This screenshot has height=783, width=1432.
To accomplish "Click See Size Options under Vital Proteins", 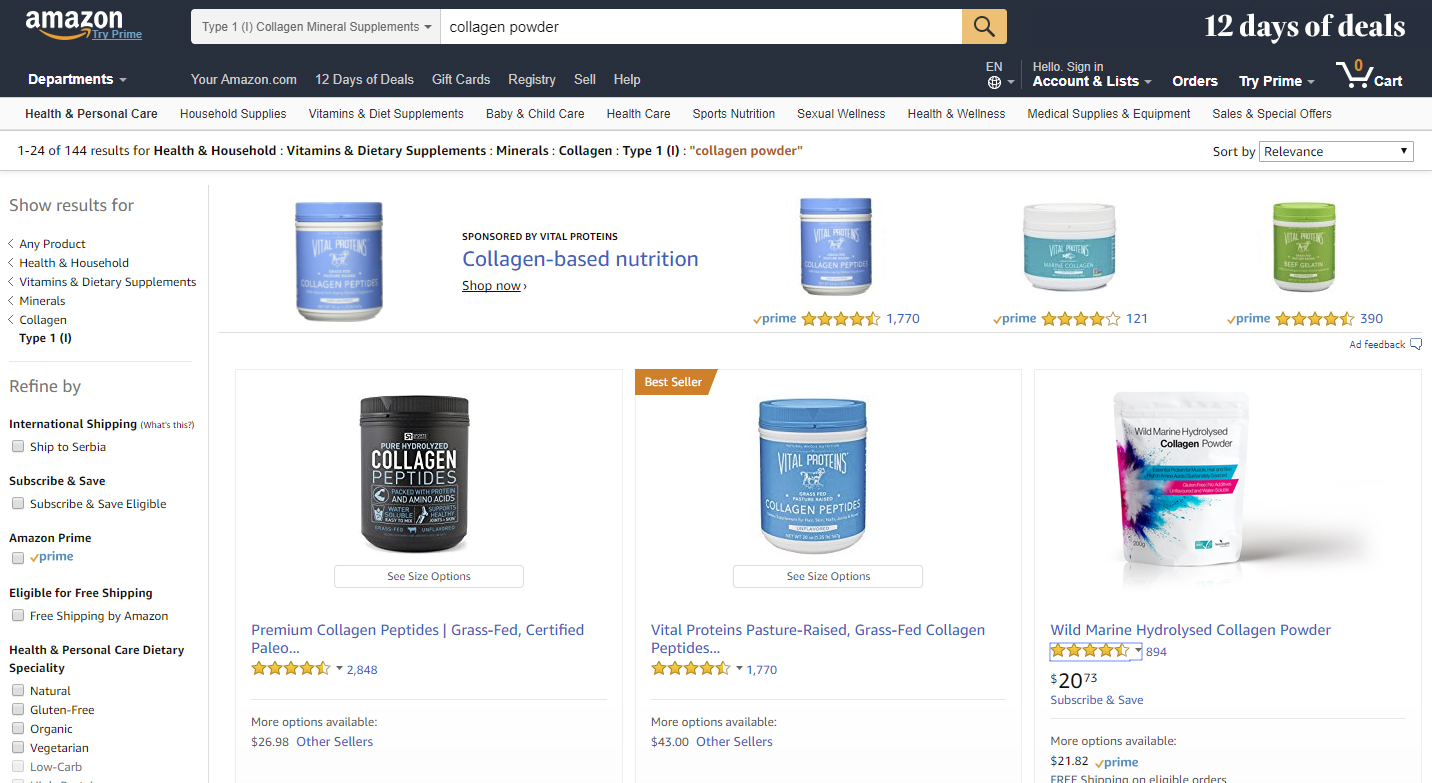I will tap(828, 577).
